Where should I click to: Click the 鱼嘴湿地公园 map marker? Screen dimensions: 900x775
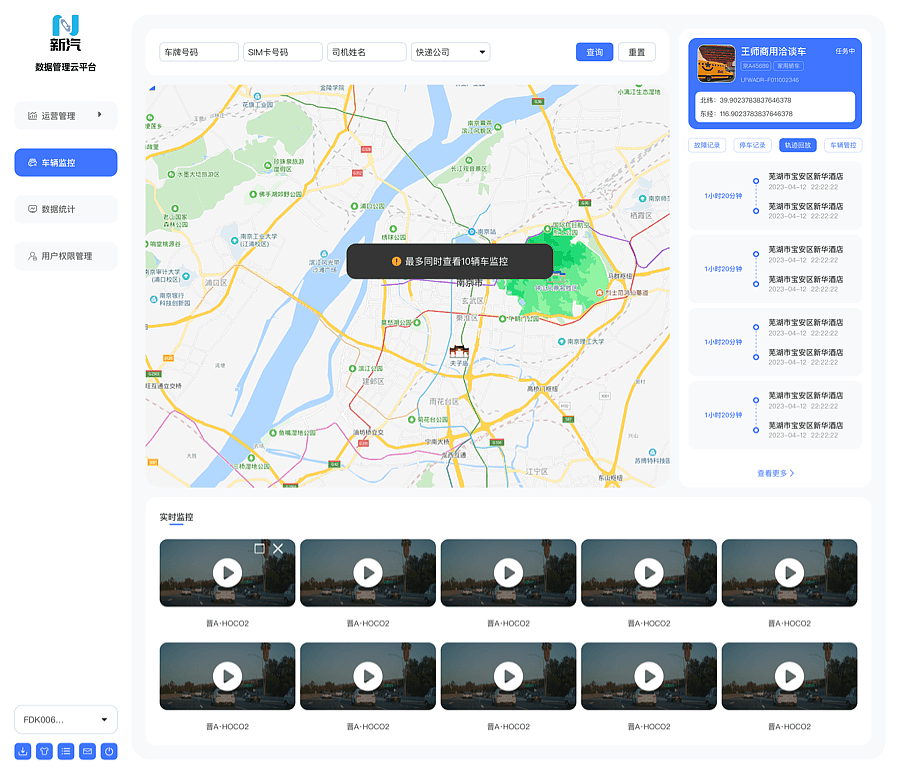(x=273, y=433)
